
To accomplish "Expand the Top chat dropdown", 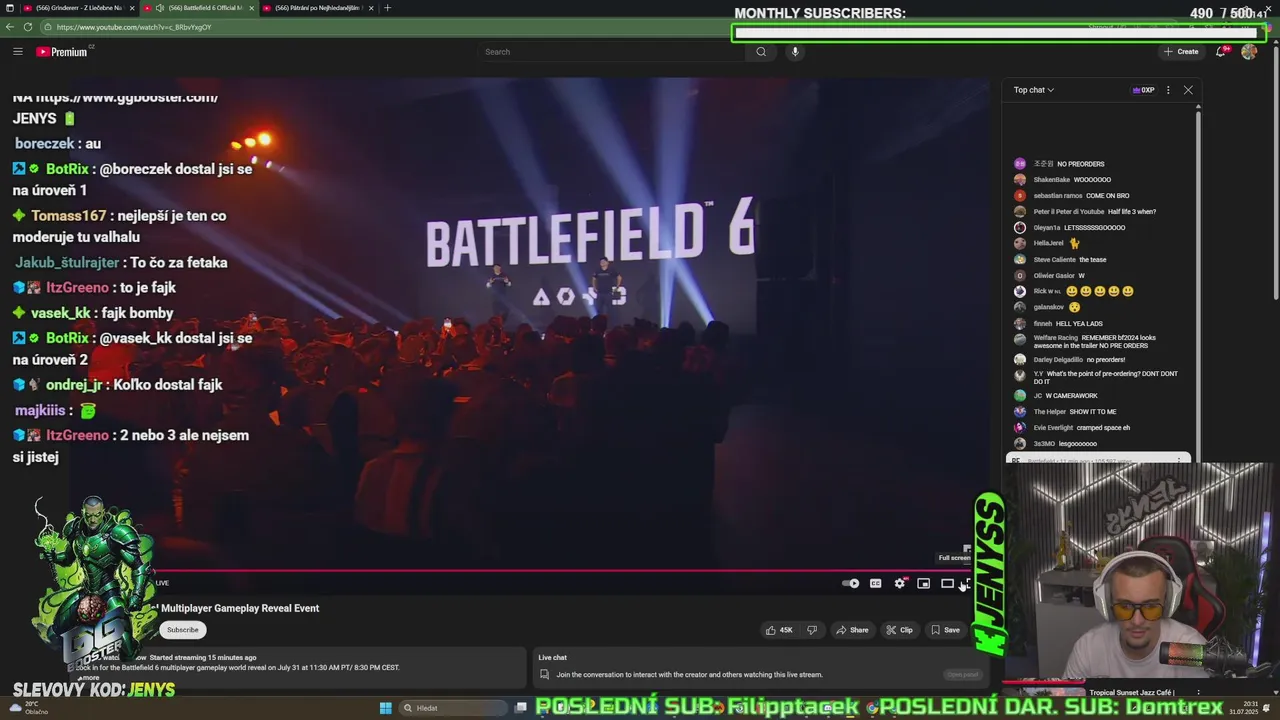I will click(1034, 90).
